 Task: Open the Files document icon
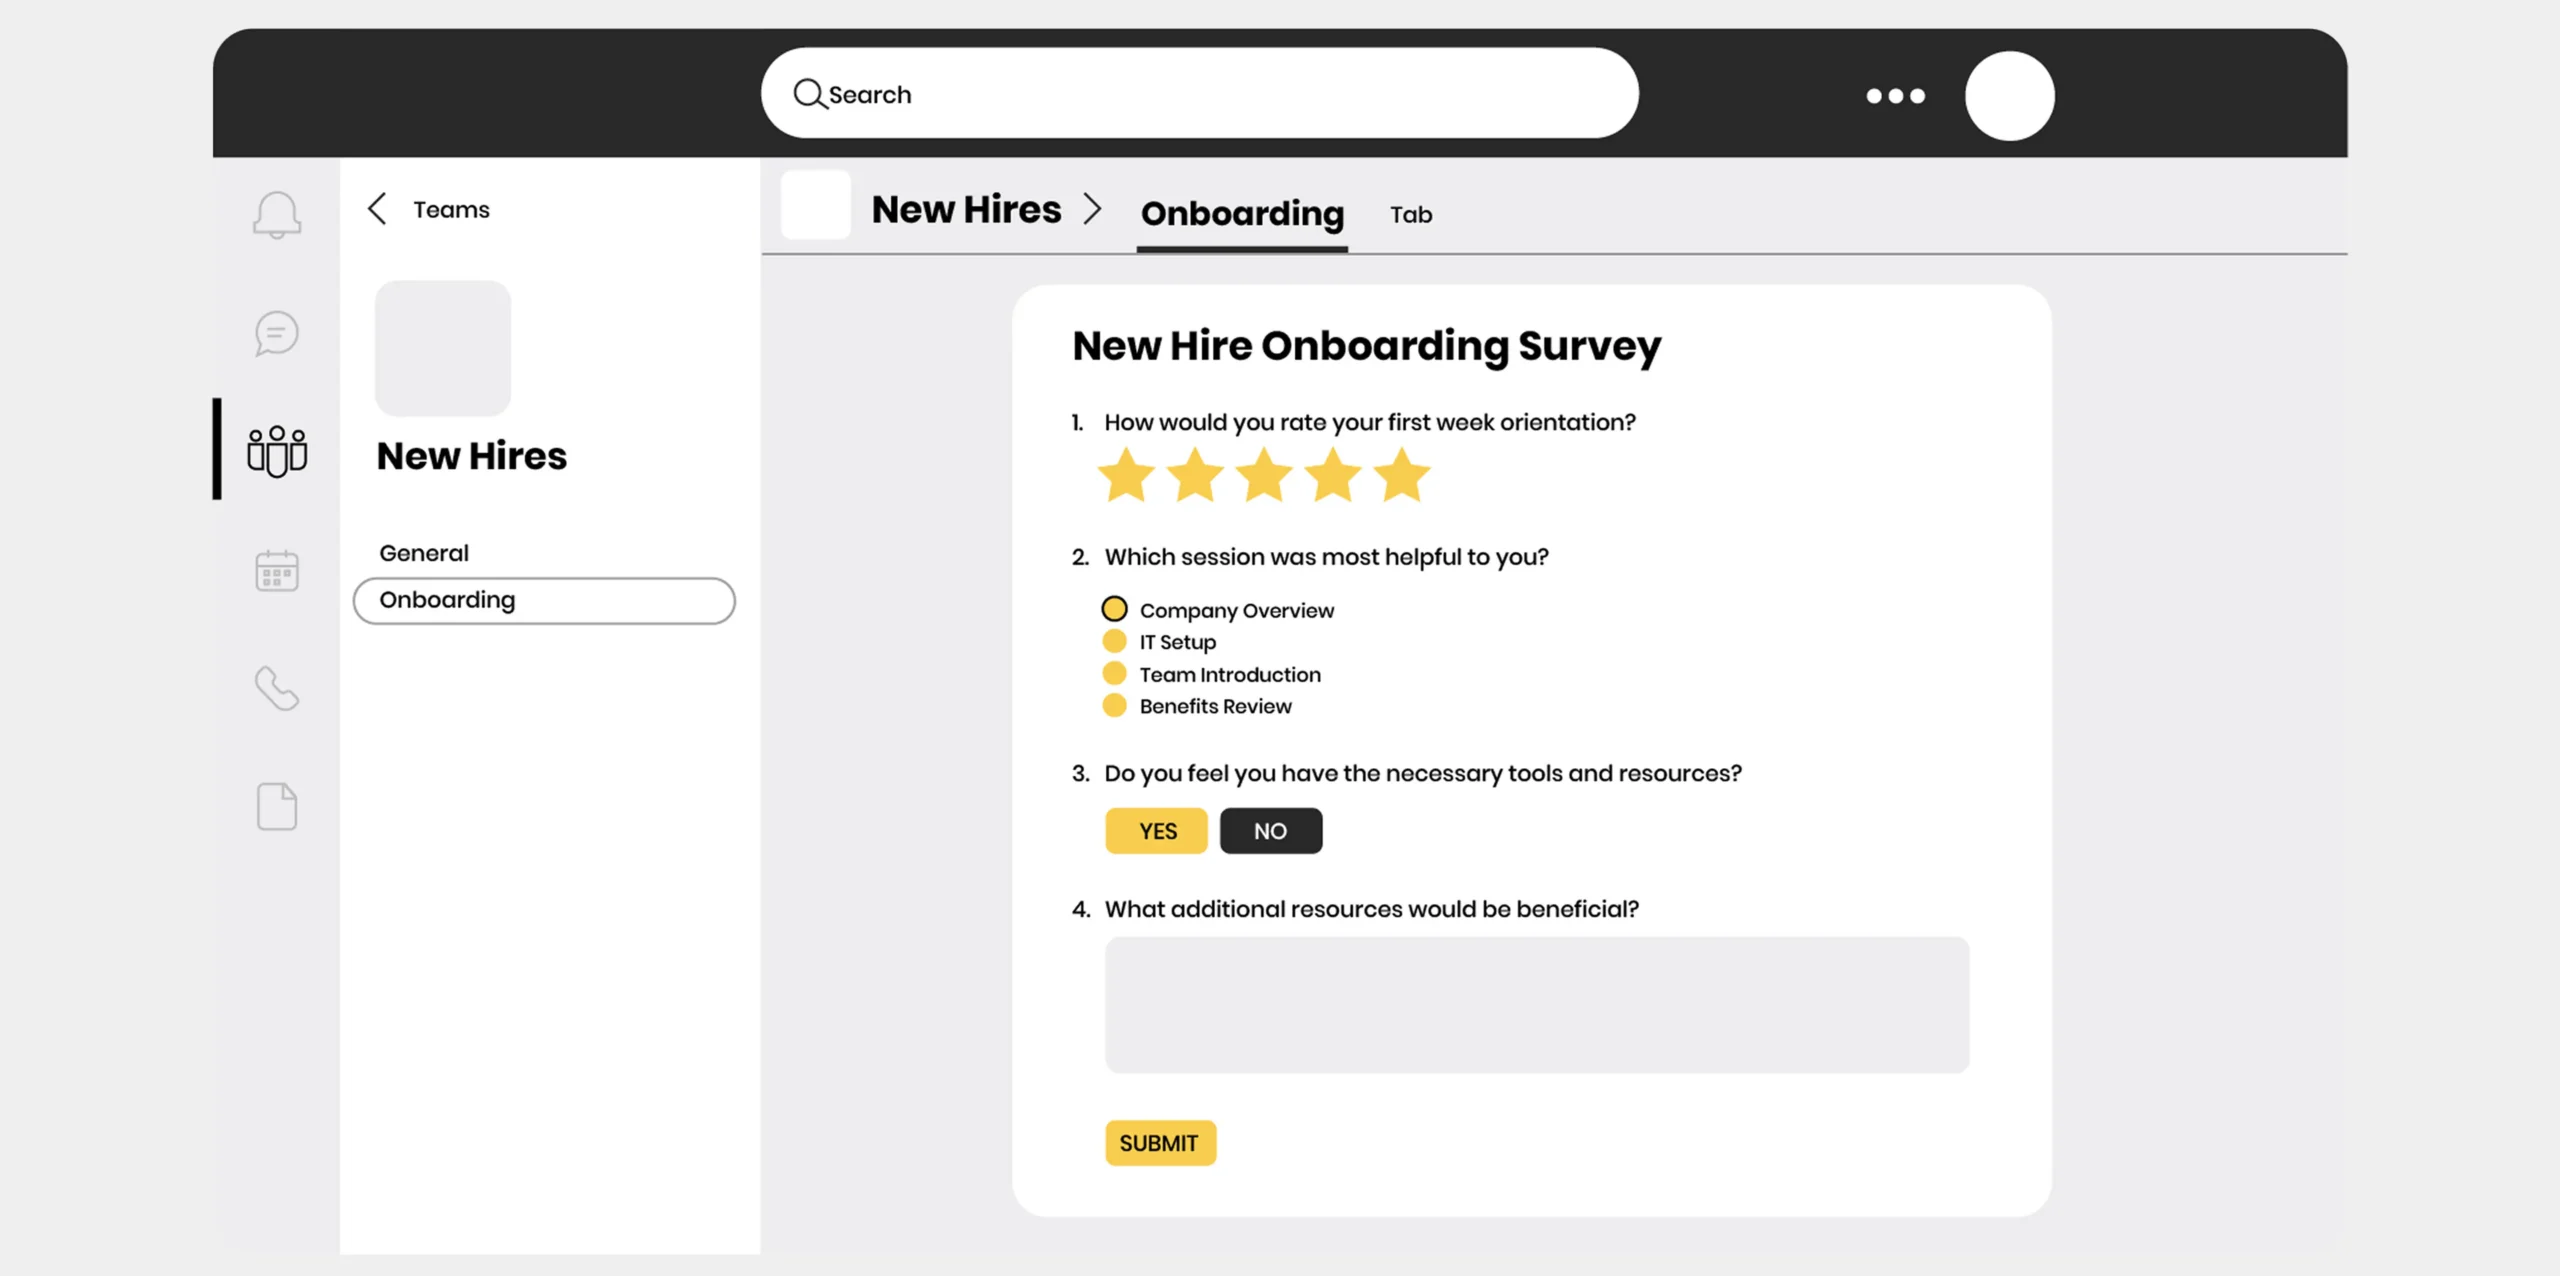277,806
